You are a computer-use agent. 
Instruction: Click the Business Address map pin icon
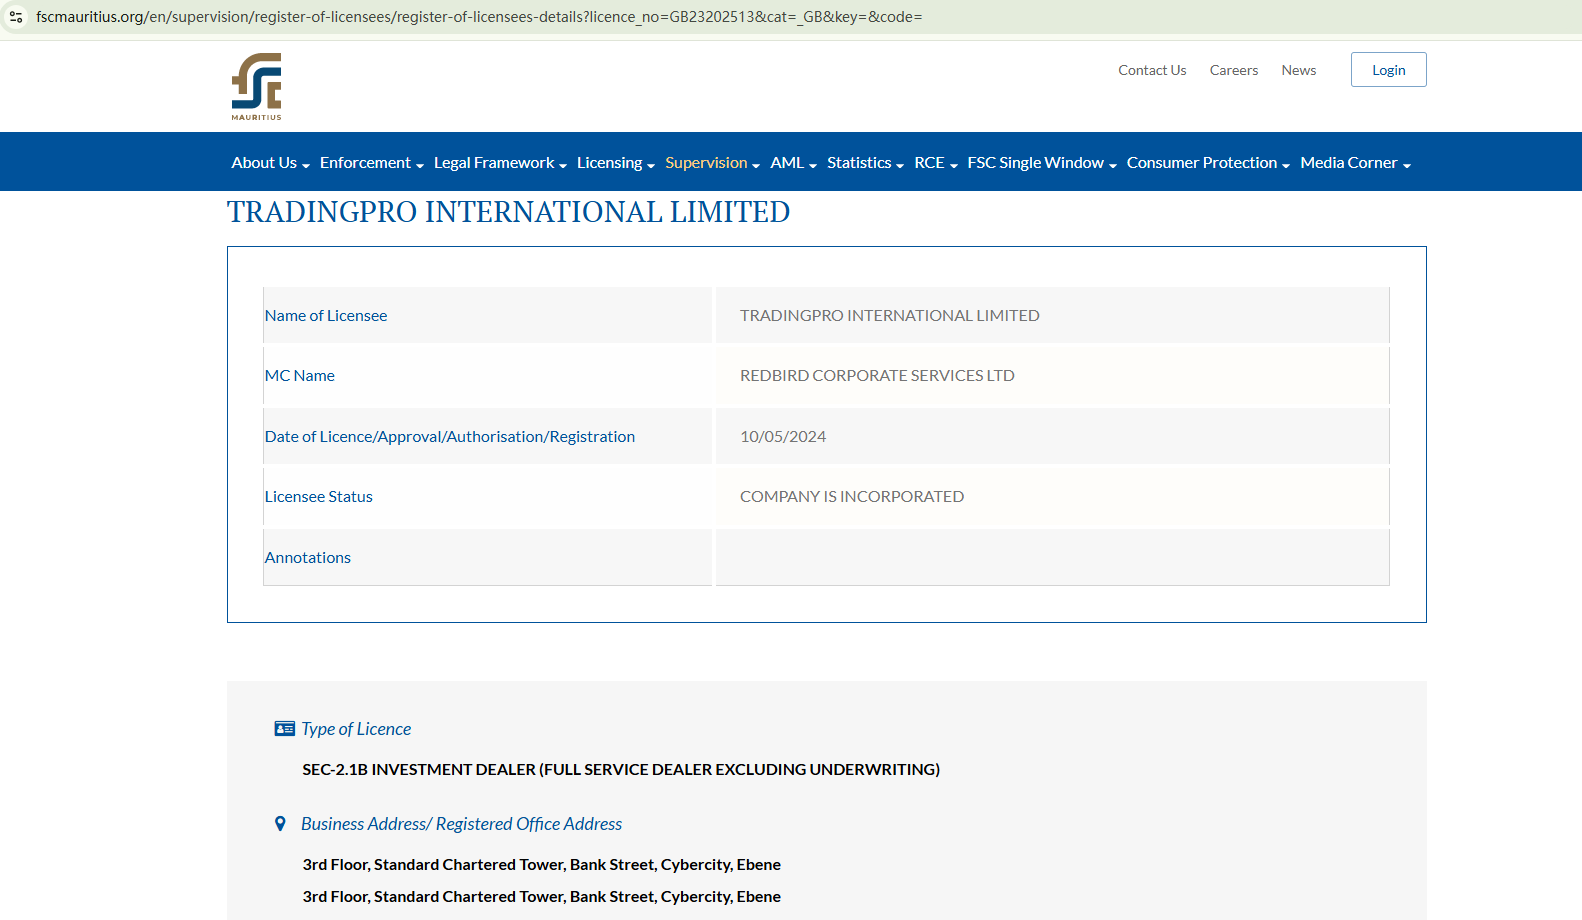280,824
